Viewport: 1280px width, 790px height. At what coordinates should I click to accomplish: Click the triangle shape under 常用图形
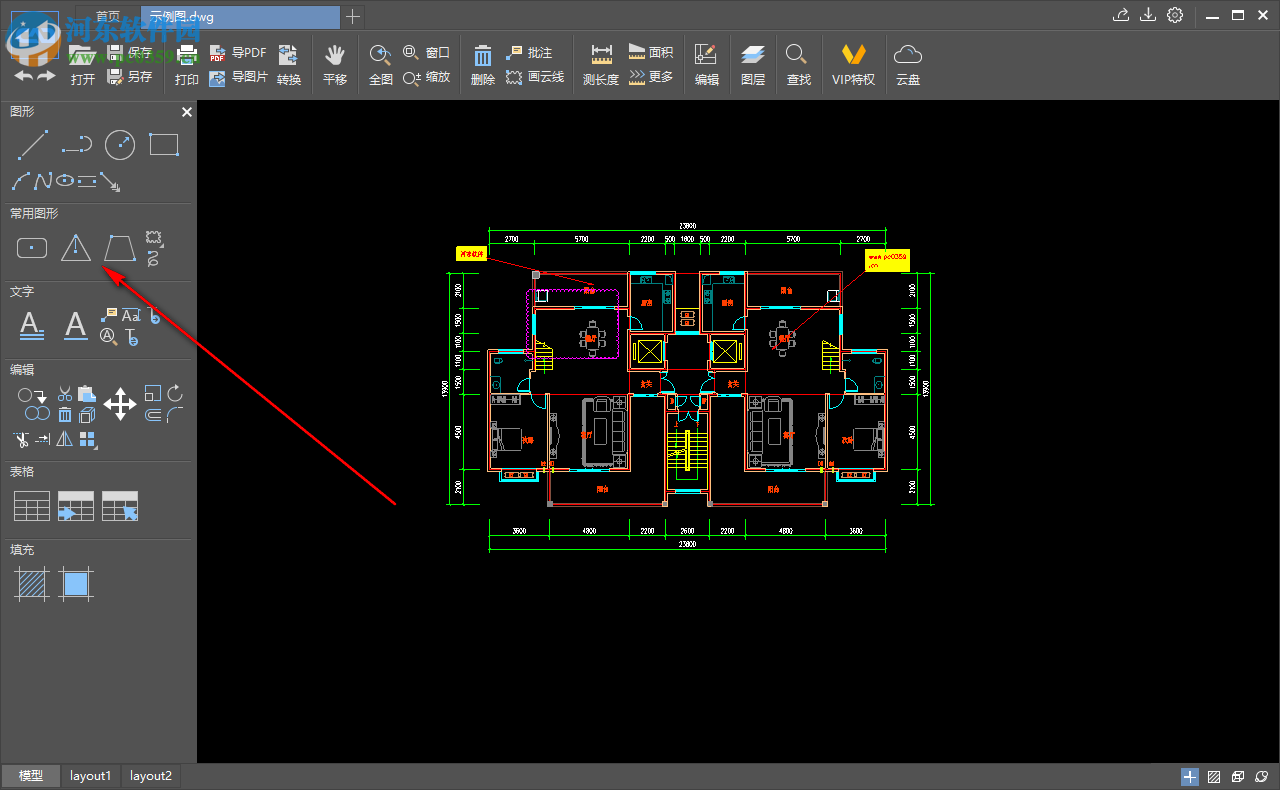pyautogui.click(x=75, y=247)
